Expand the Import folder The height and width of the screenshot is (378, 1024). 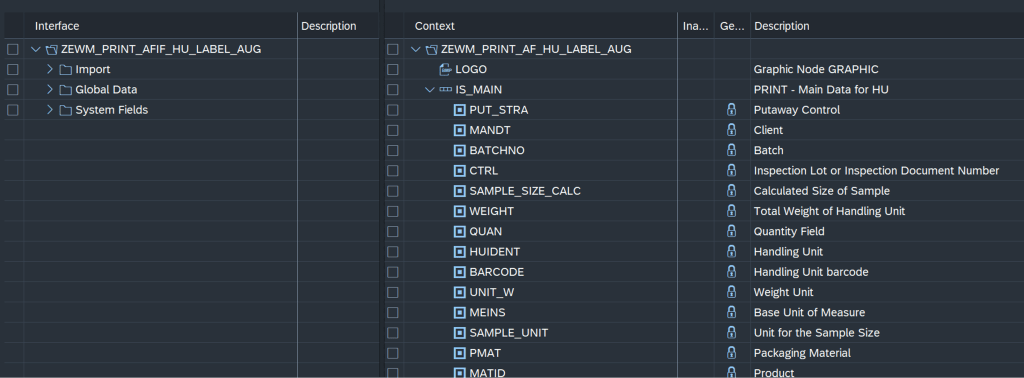point(50,70)
